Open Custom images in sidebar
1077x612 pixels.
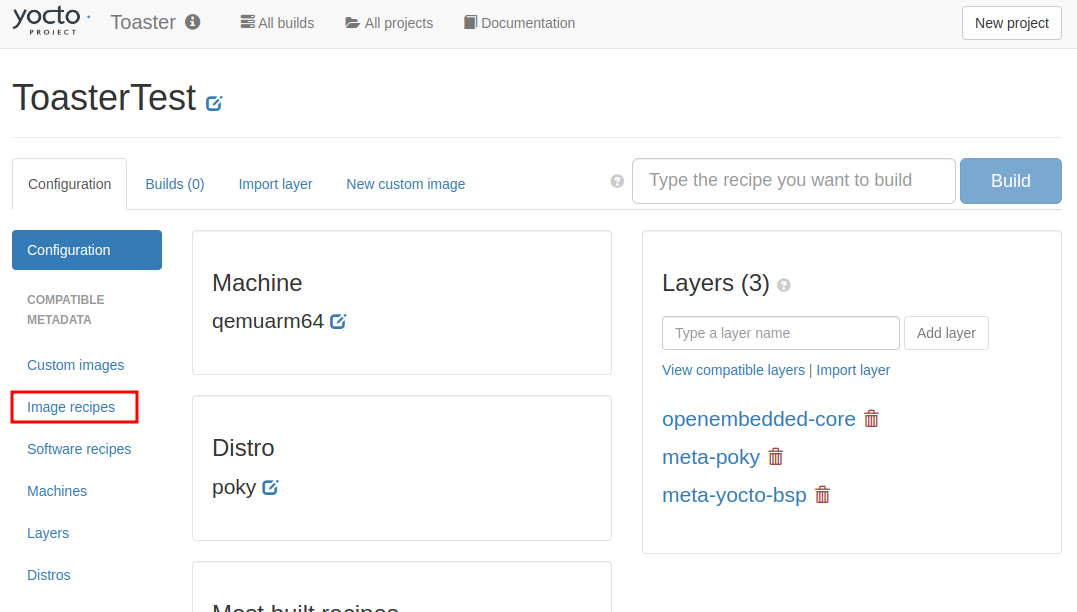(x=76, y=365)
